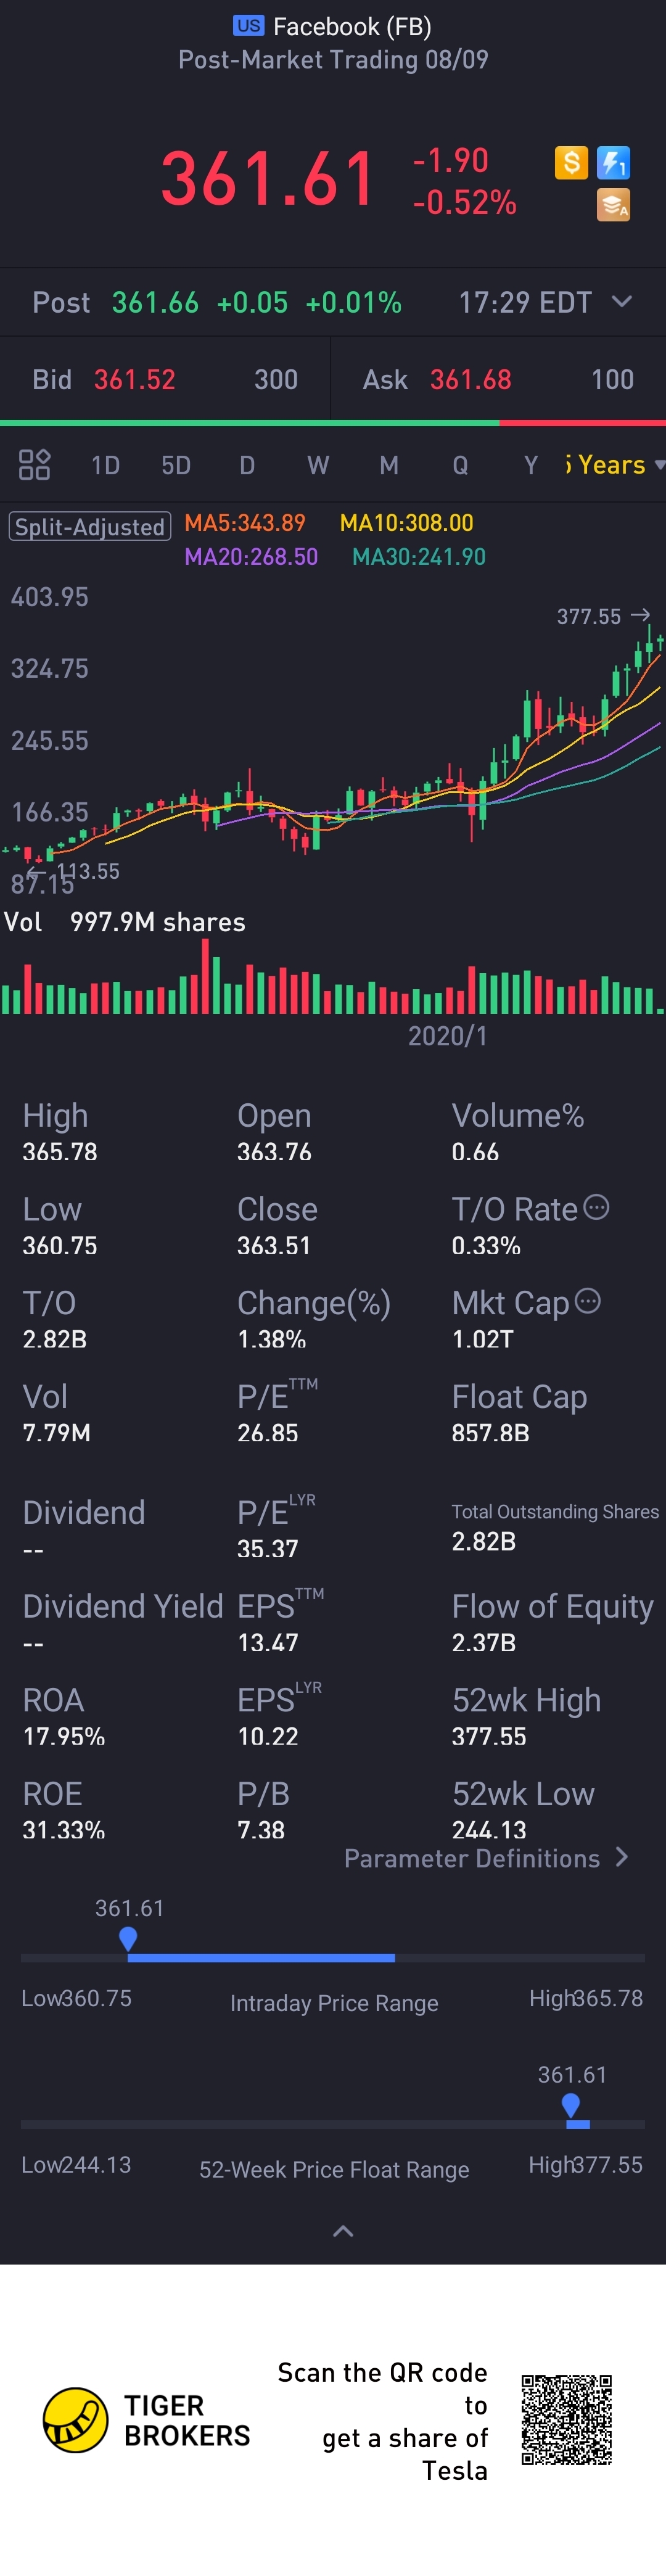This screenshot has width=666, height=2576.
Task: Tap the orange dollar sign badge icon
Action: tap(571, 162)
